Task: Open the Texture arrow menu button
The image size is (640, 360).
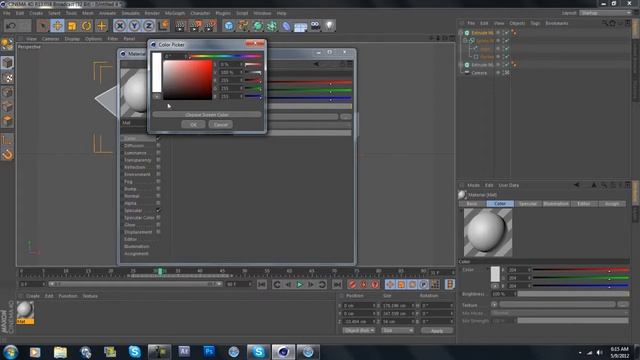Action: (494, 304)
